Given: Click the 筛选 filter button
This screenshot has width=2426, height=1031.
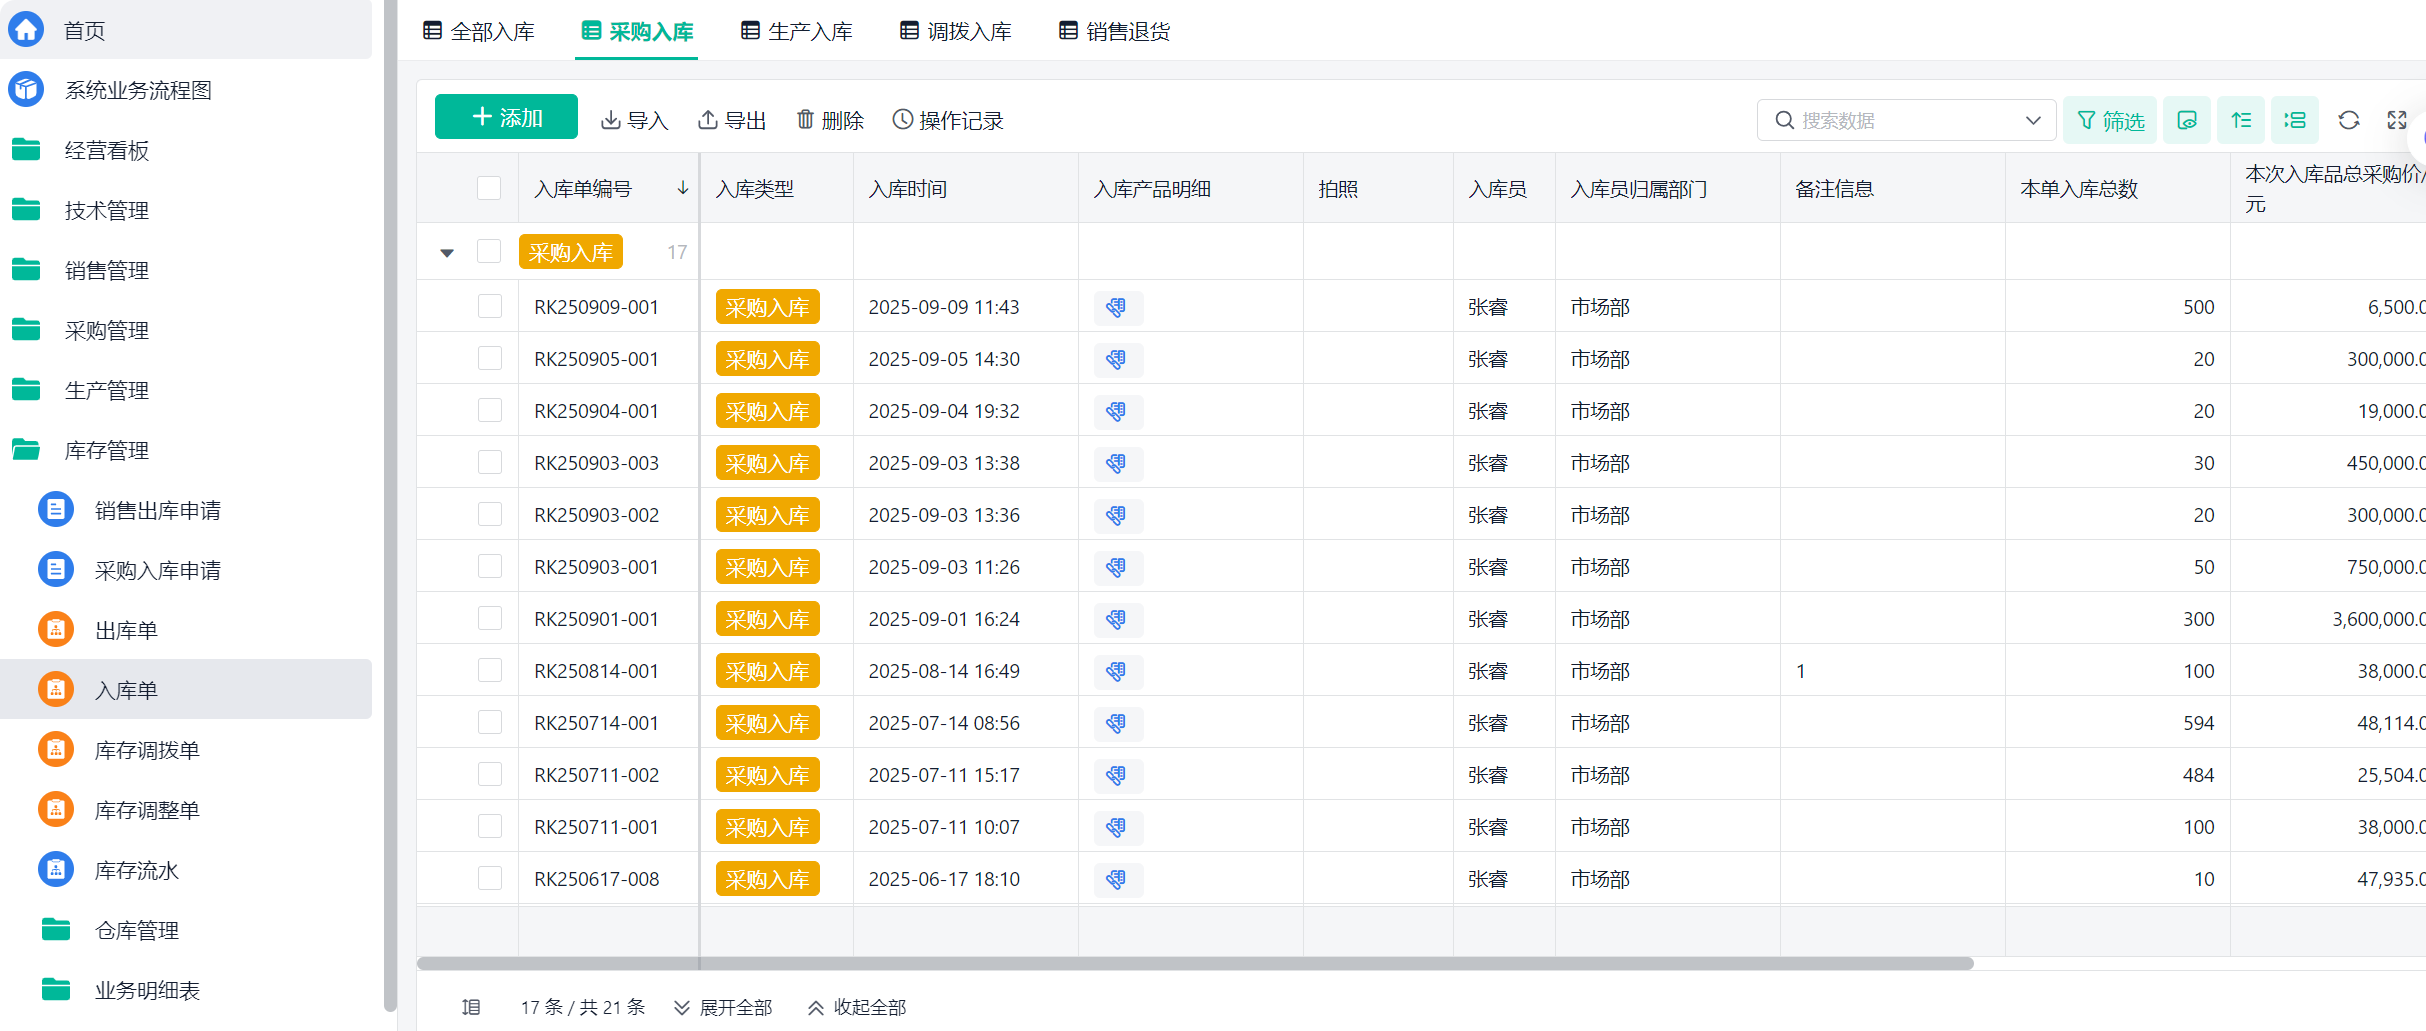Looking at the screenshot, I should coord(2110,120).
